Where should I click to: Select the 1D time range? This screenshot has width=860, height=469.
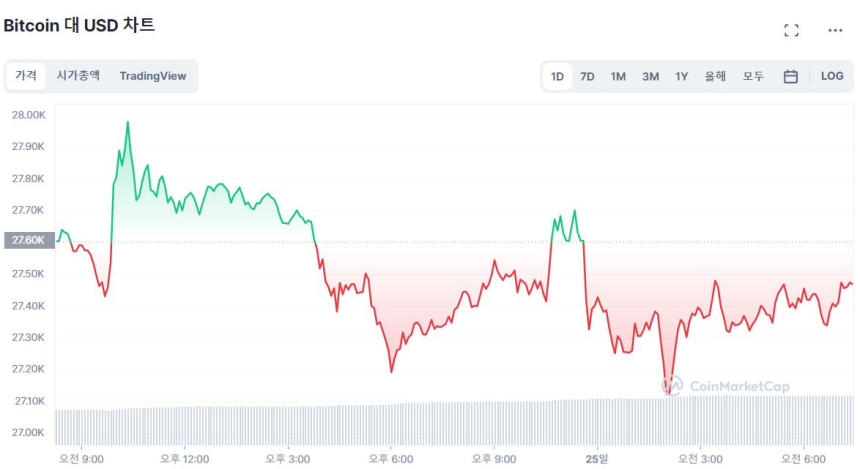(557, 76)
